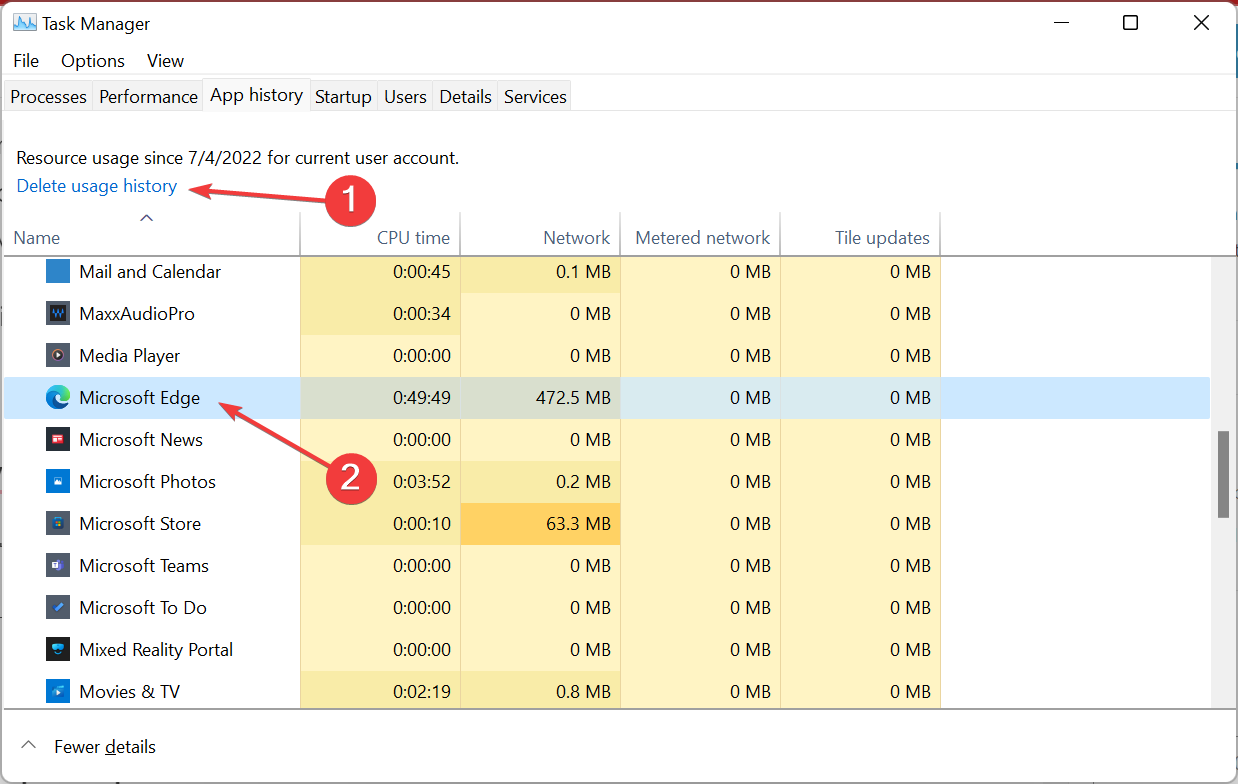This screenshot has width=1238, height=784.
Task: Click the 0:49:49 CPU time value
Action: pos(420,398)
